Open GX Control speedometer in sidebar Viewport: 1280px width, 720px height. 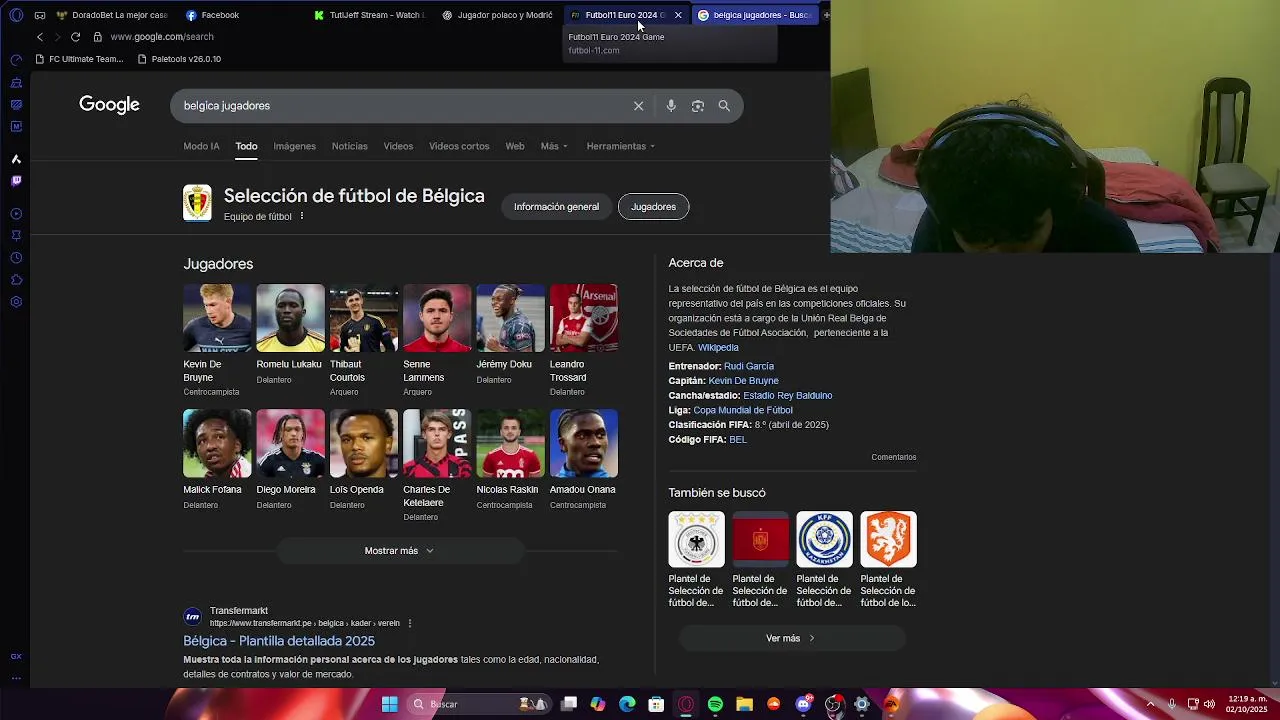click(x=16, y=60)
